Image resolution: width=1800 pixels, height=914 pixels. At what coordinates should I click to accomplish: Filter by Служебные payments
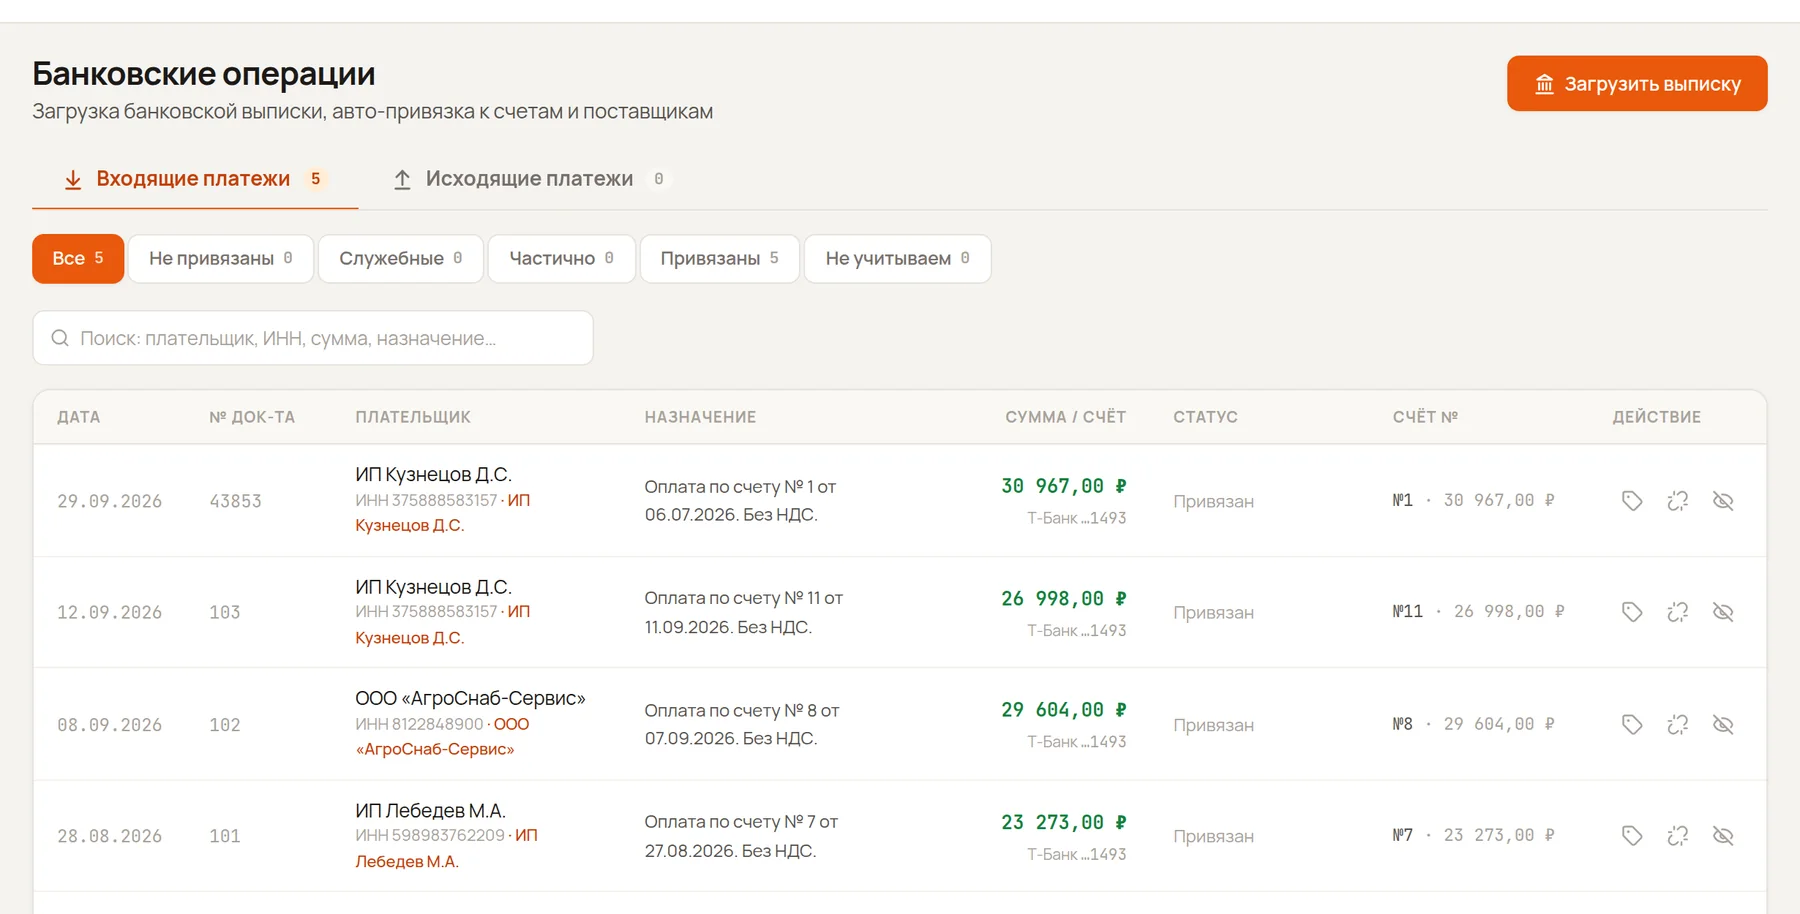[x=401, y=259]
